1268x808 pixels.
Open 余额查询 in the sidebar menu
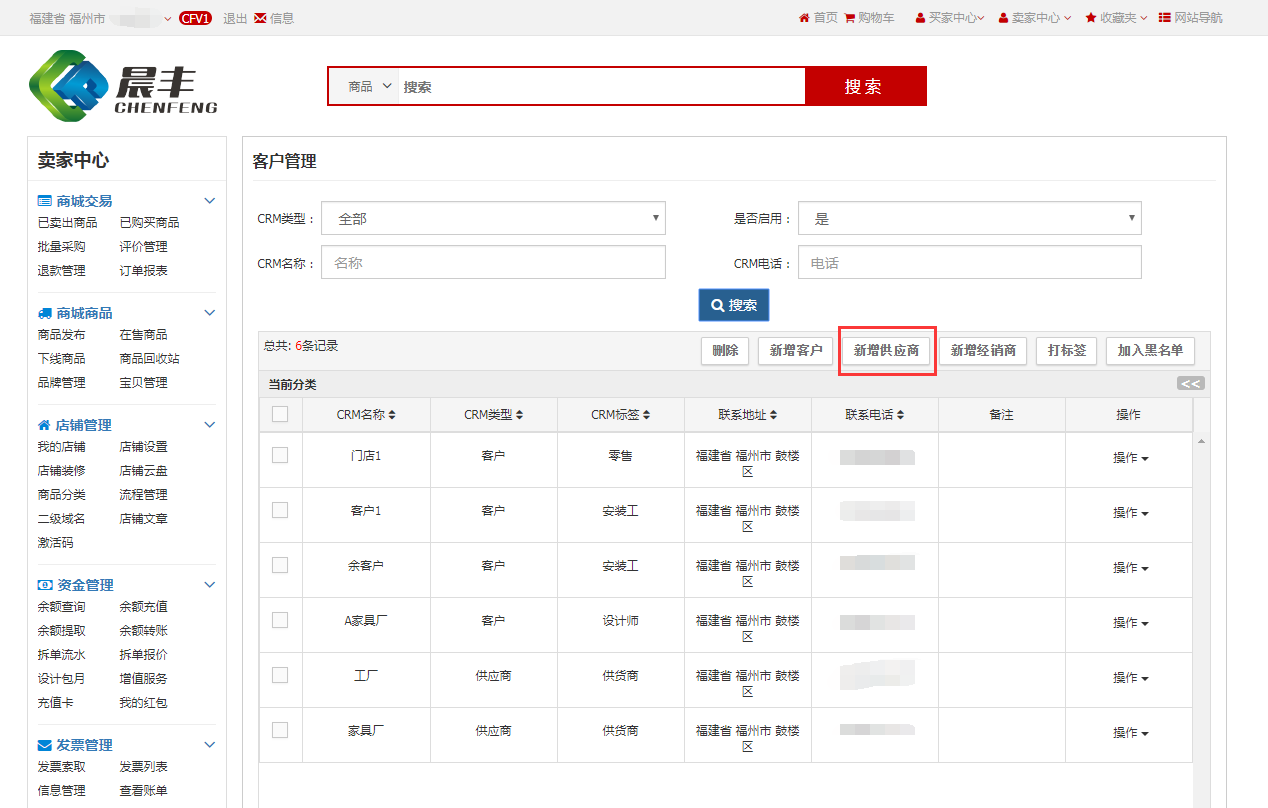point(61,607)
